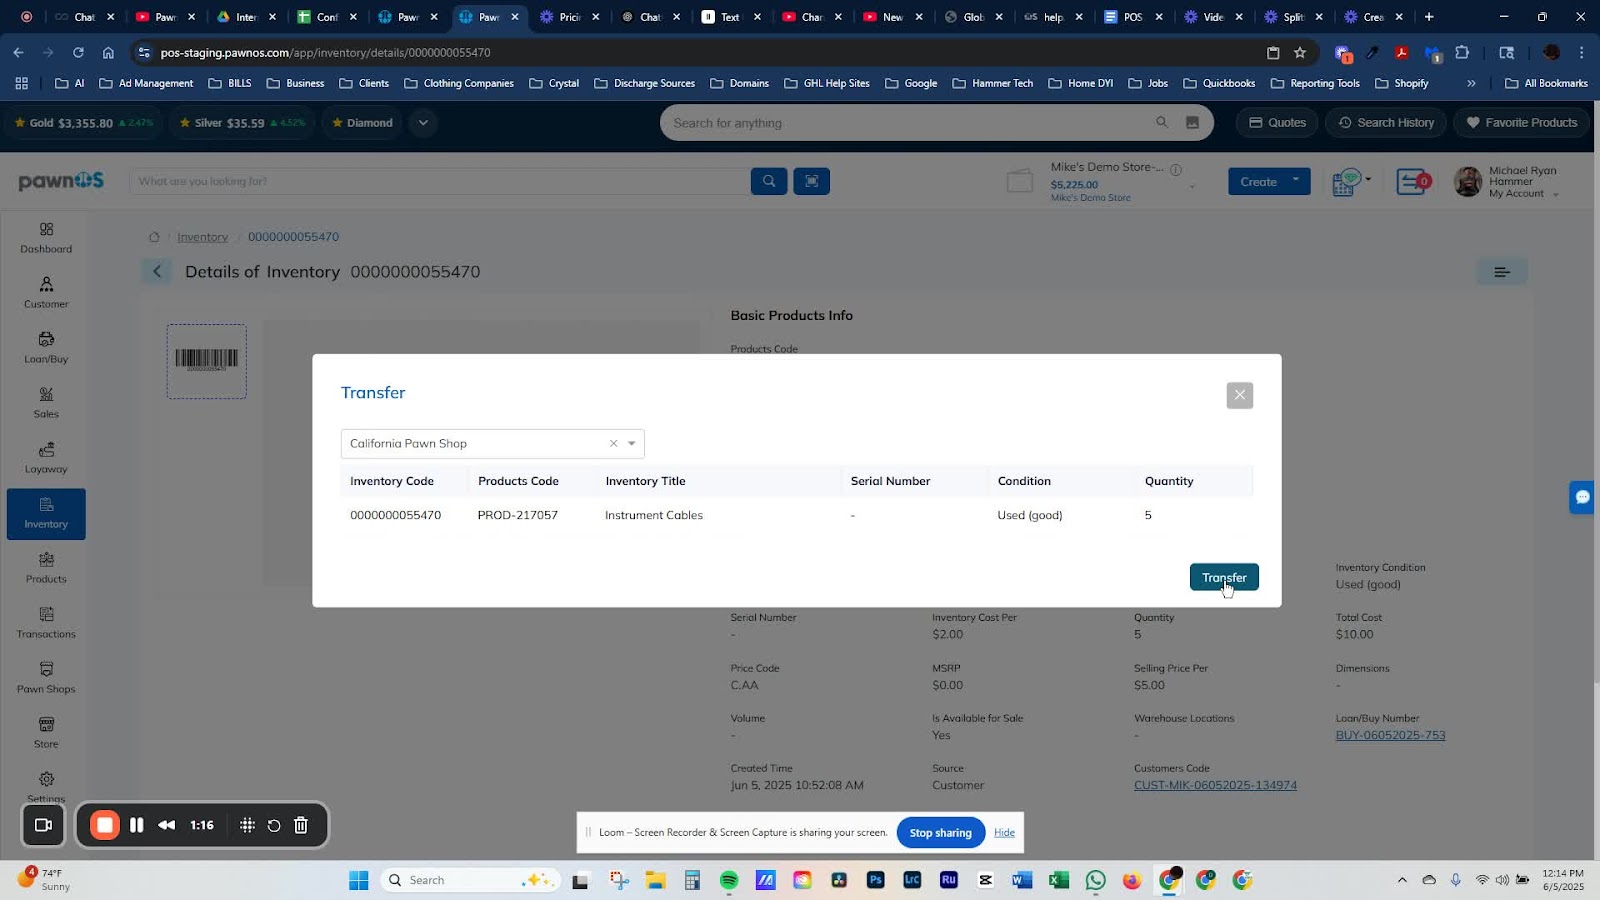Image resolution: width=1600 pixels, height=900 pixels.
Task: Open Layaway section in sidebar
Action: click(46, 458)
